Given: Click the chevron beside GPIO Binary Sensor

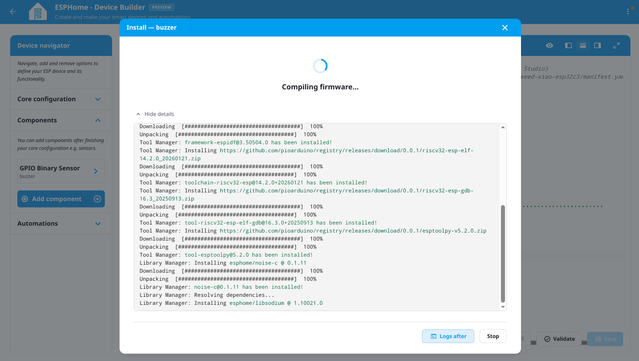Looking at the screenshot, I should point(96,171).
